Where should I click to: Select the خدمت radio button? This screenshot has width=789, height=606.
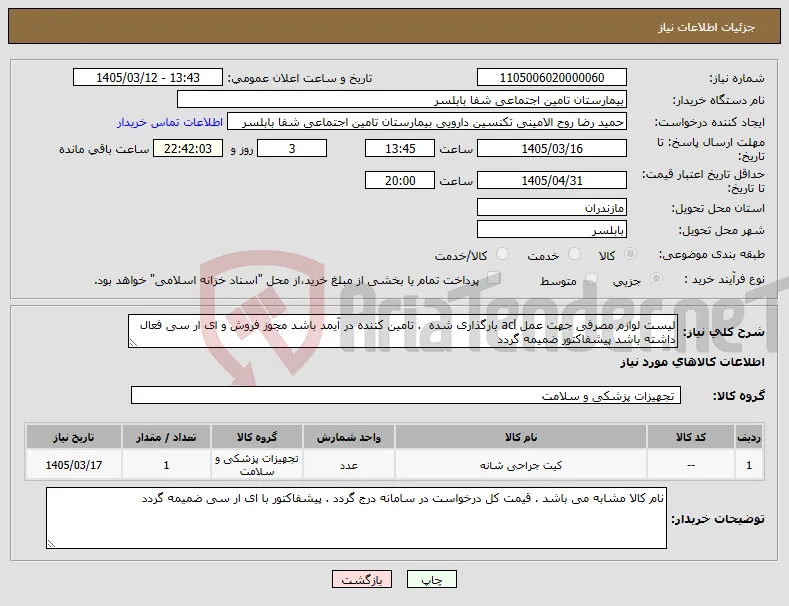click(x=574, y=254)
